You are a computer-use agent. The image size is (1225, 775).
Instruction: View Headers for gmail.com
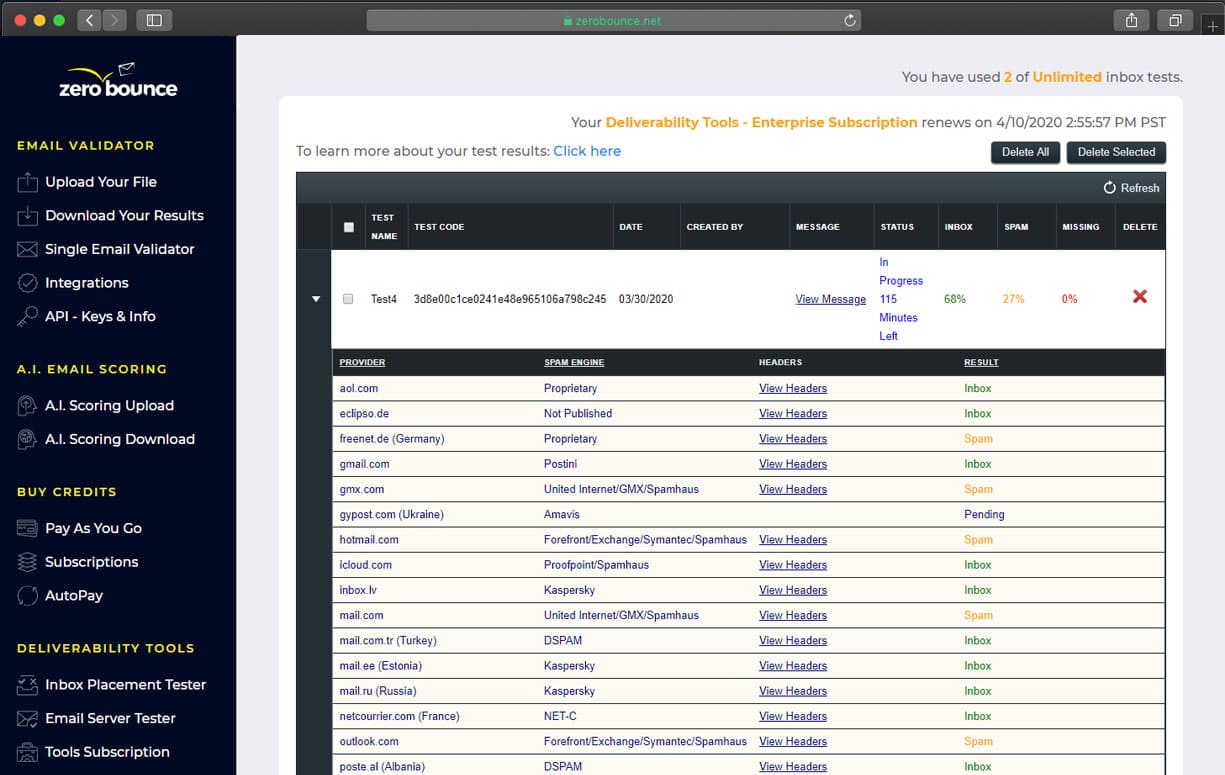pos(793,464)
